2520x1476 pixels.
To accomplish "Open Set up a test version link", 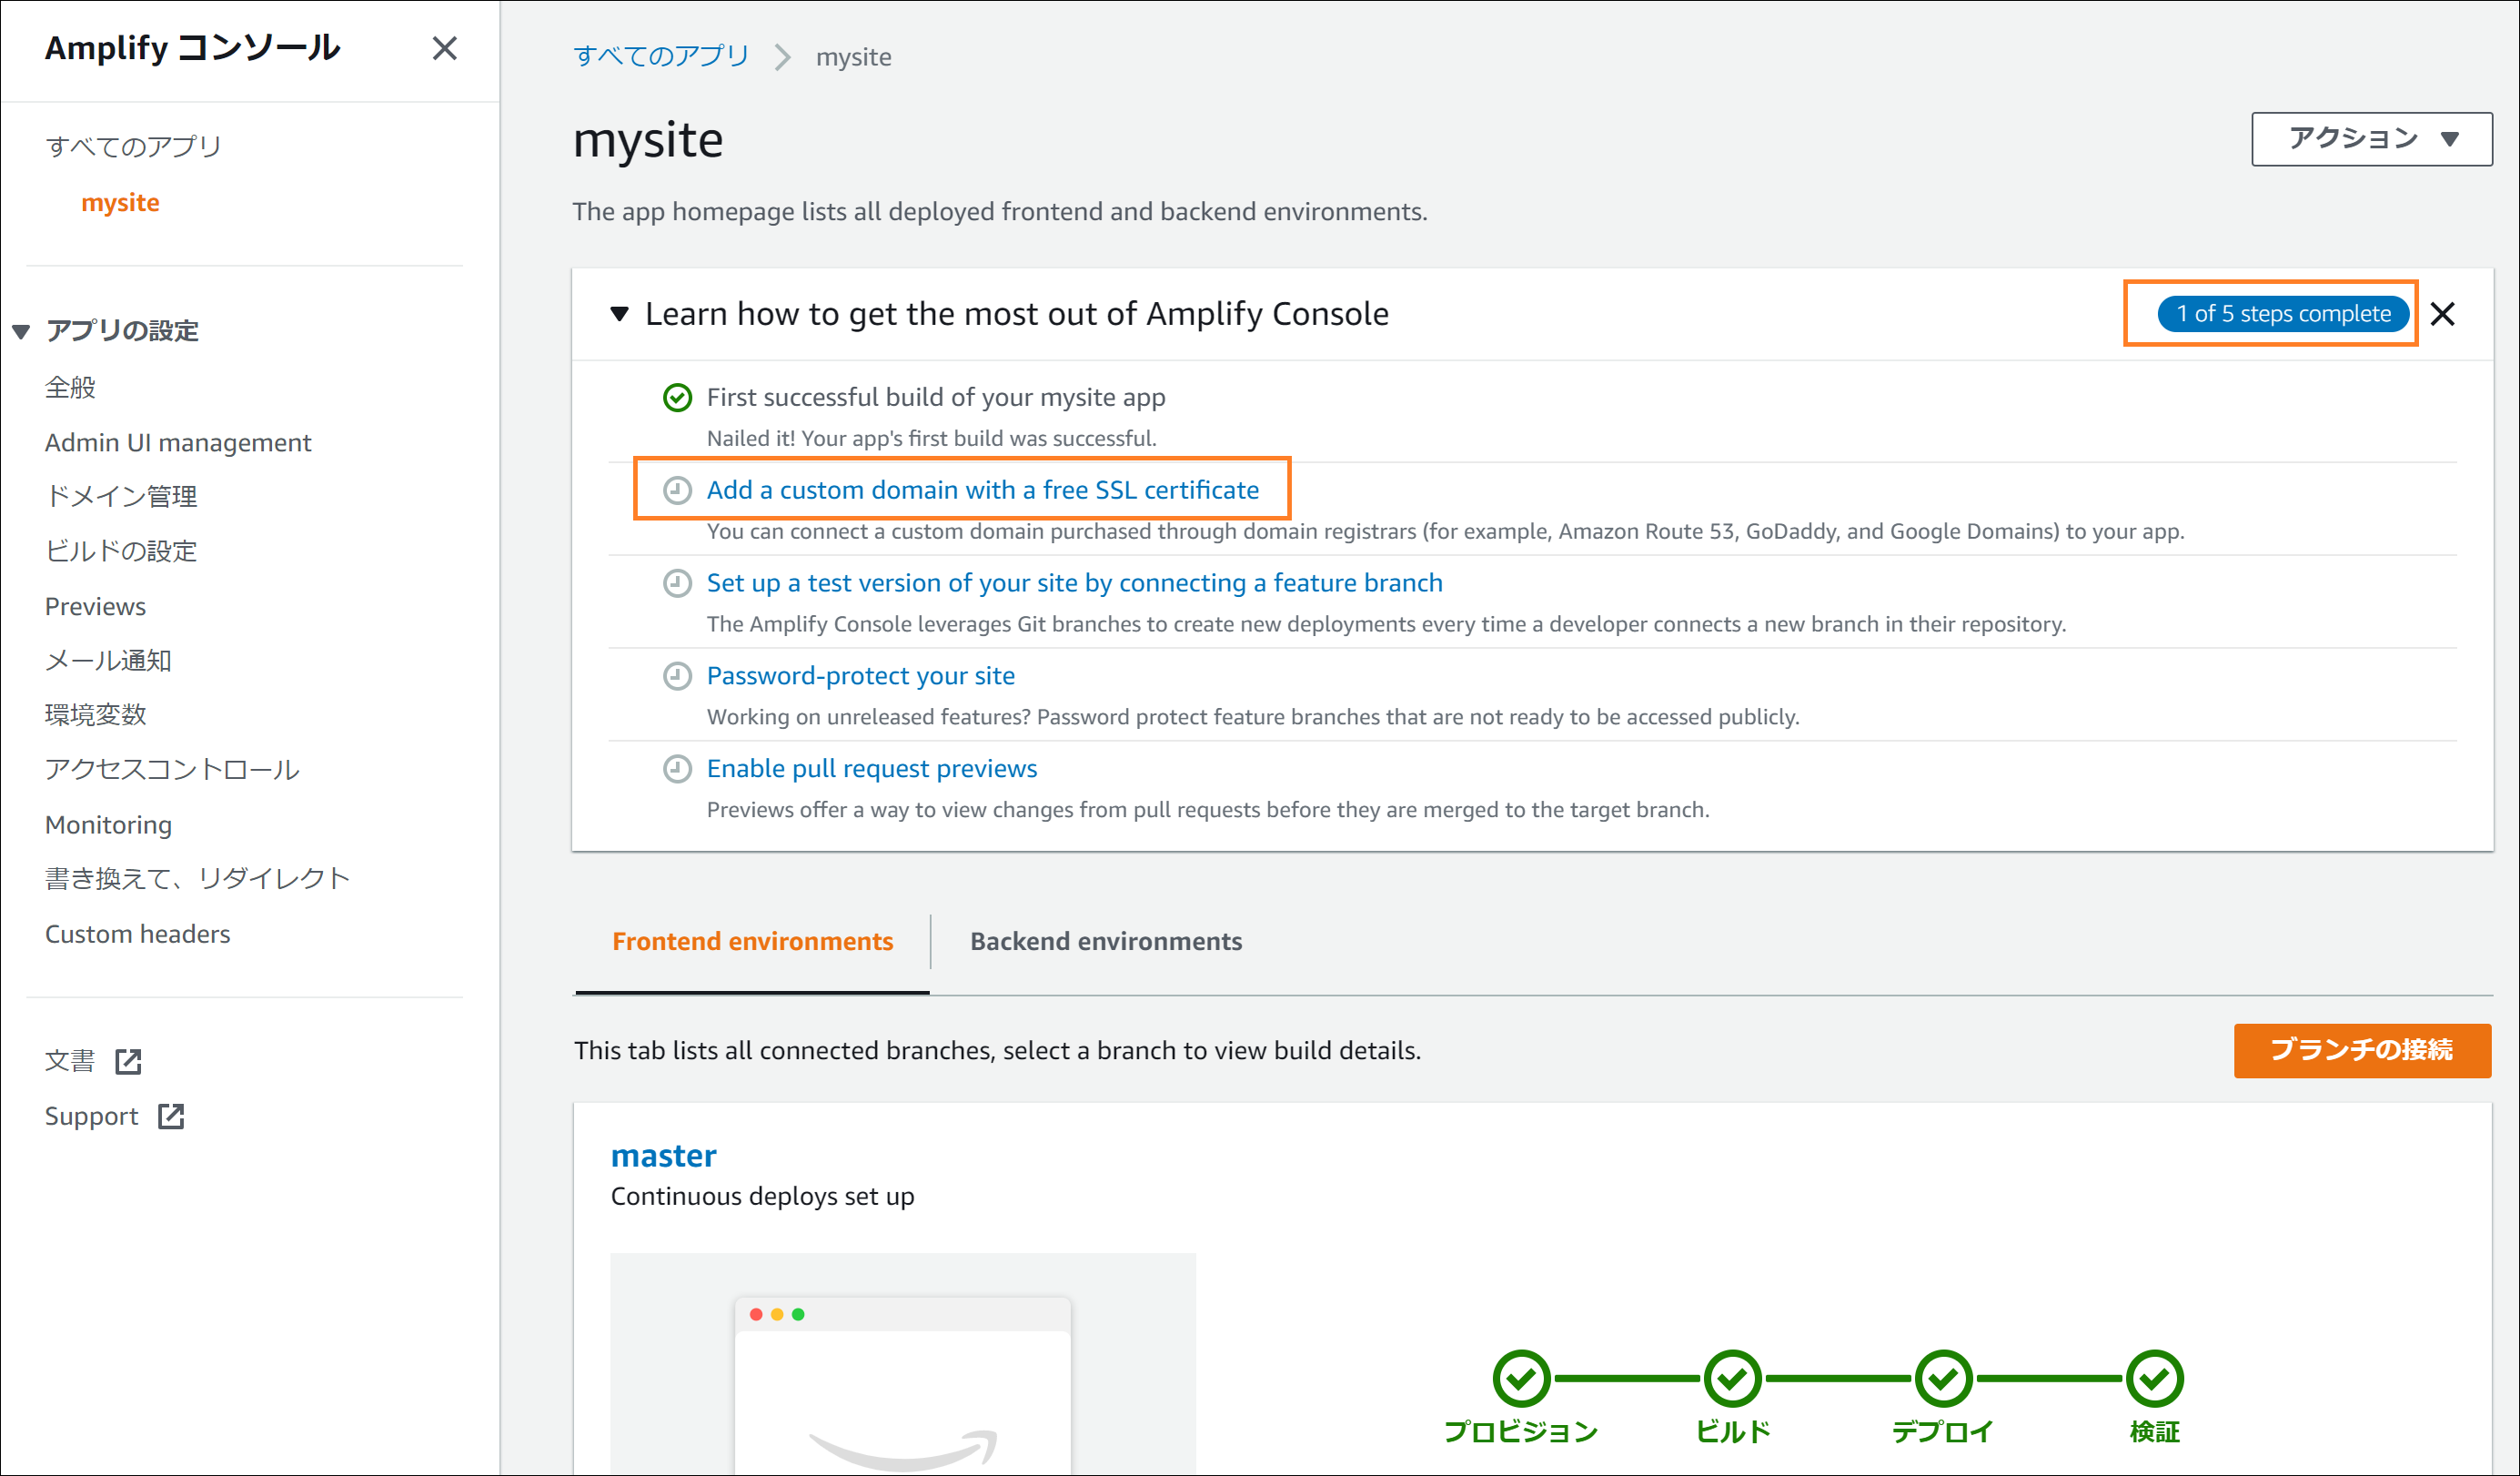I will point(1075,583).
